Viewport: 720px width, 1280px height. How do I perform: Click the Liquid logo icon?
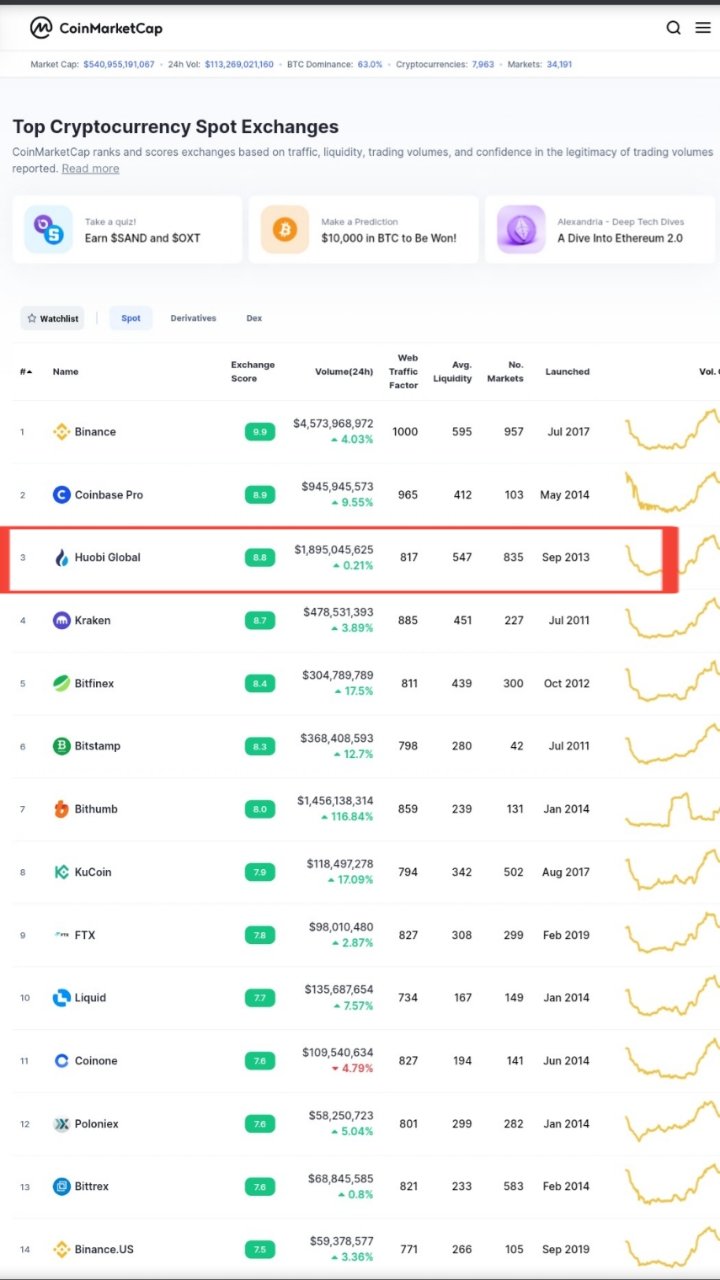click(61, 998)
